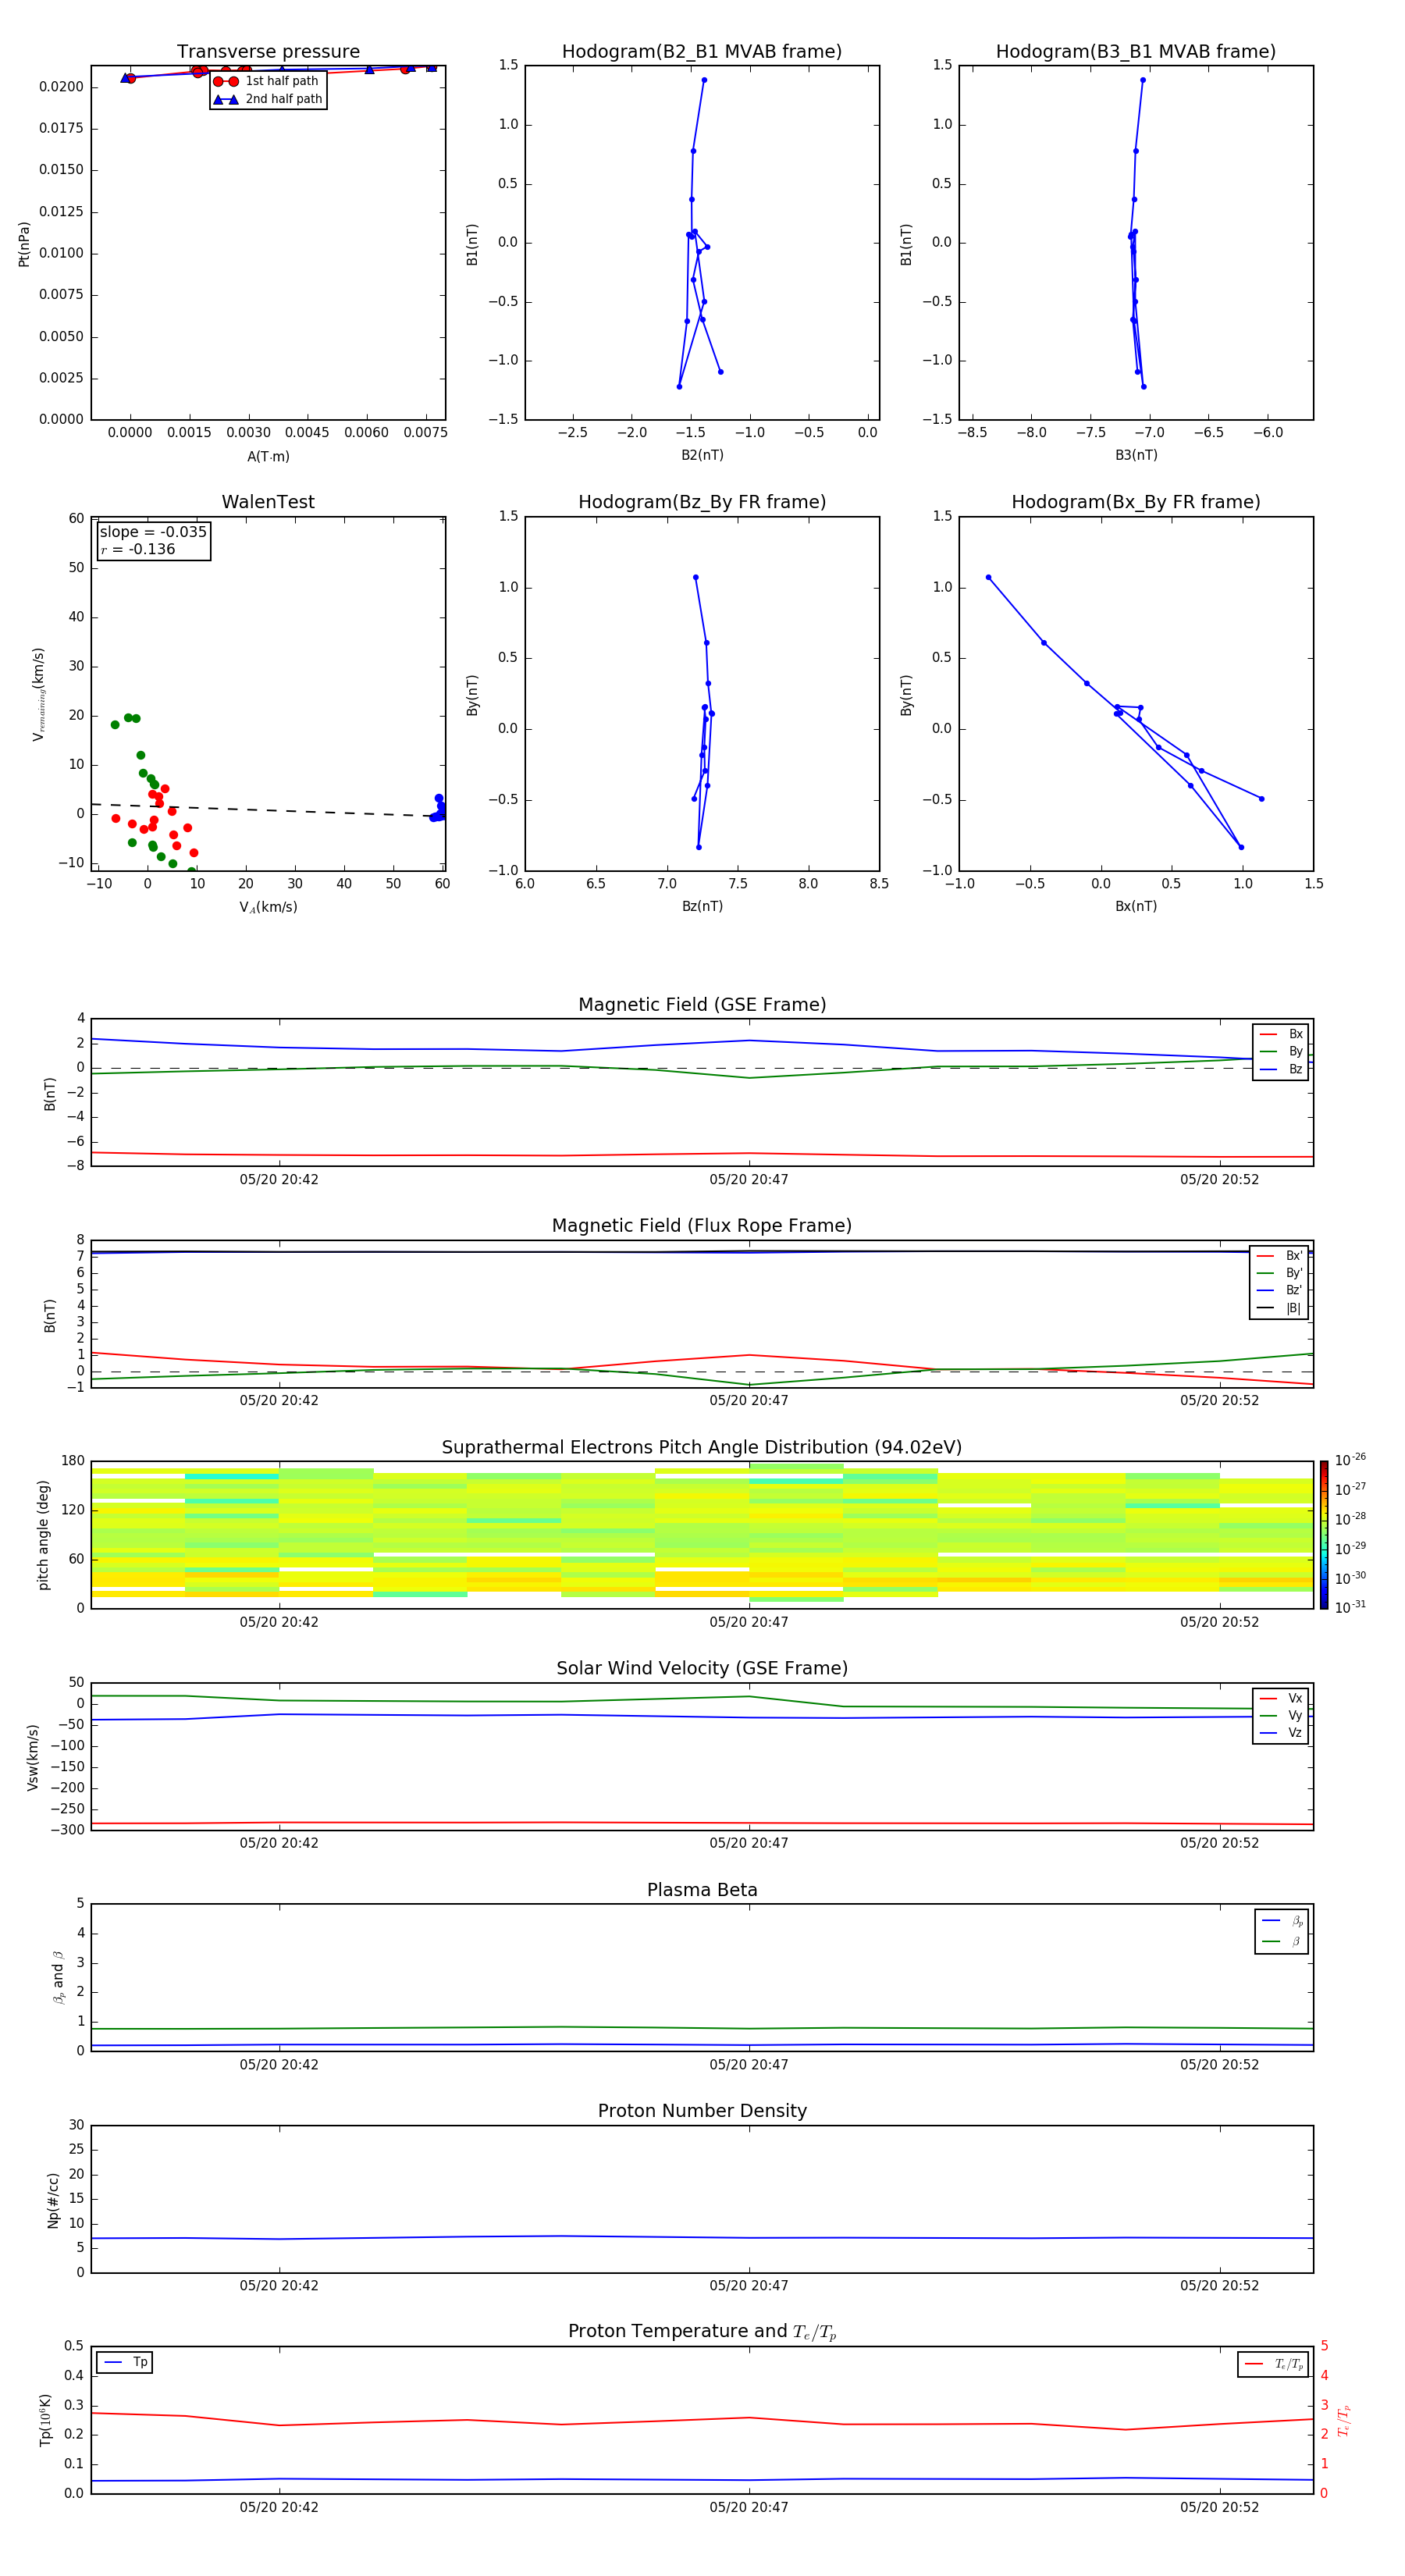Select Vy legend entry in solar wind plot

coord(1281,1715)
